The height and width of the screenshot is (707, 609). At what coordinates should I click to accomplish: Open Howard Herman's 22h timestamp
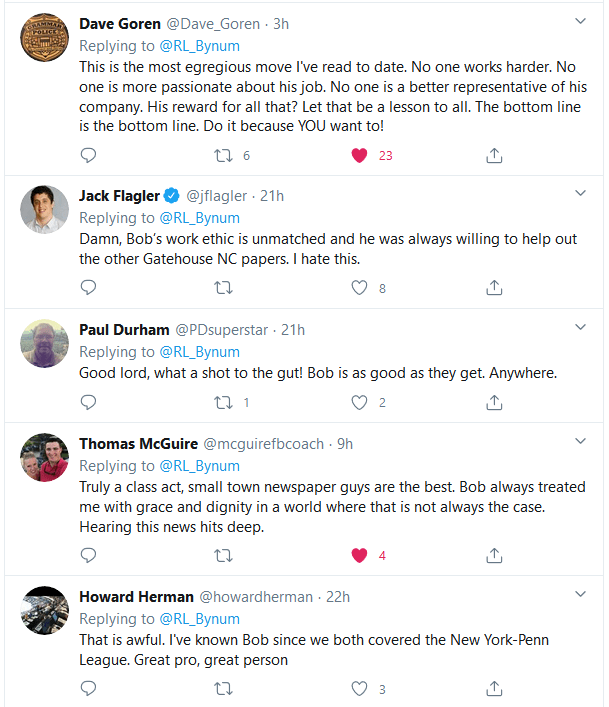click(338, 597)
